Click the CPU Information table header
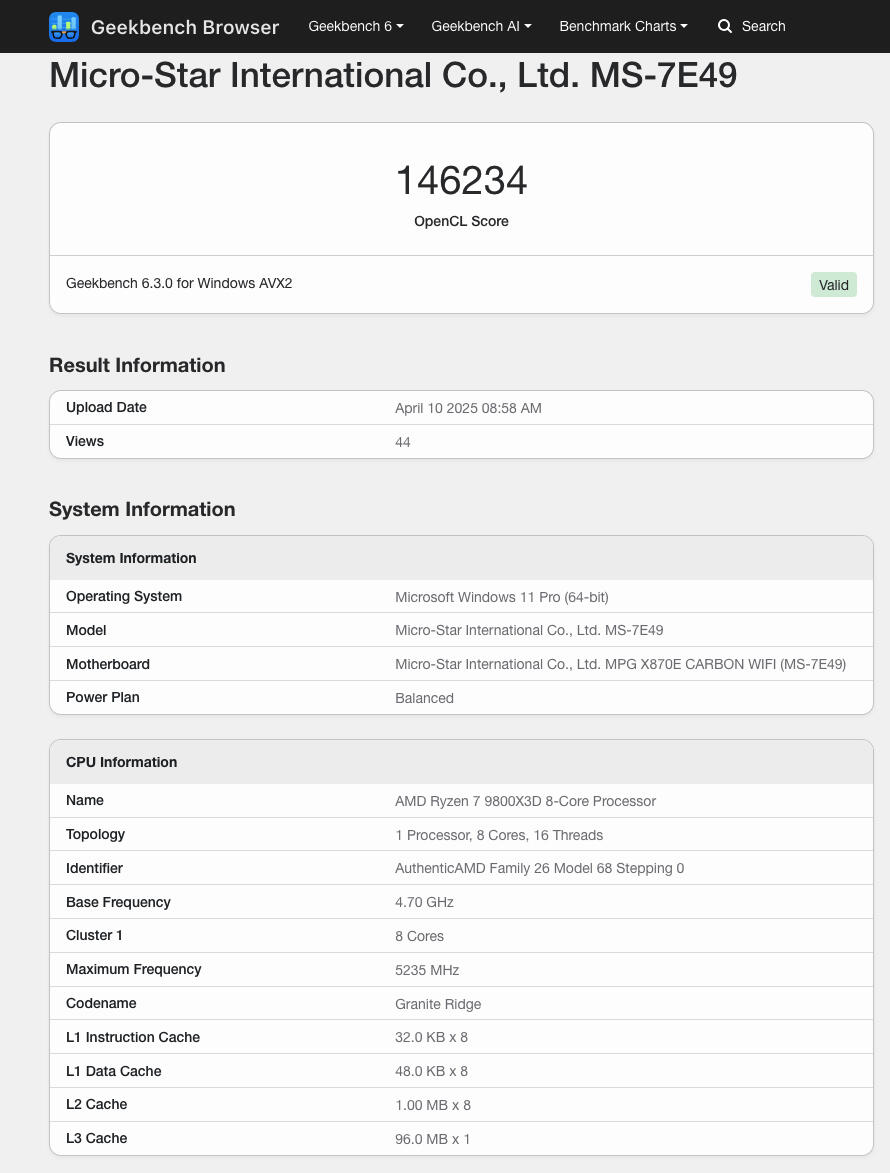This screenshot has width=890, height=1173. 461,762
